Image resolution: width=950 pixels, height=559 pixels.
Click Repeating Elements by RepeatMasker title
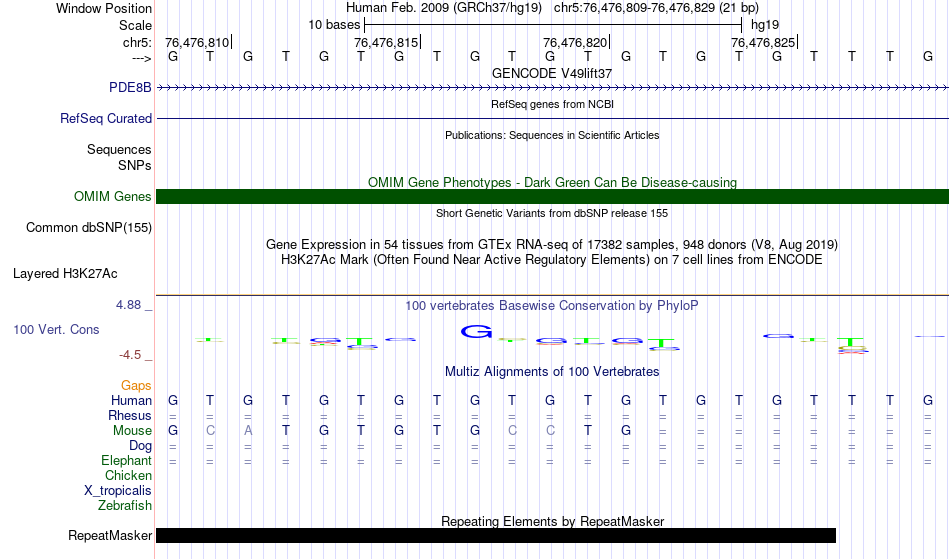[553, 521]
